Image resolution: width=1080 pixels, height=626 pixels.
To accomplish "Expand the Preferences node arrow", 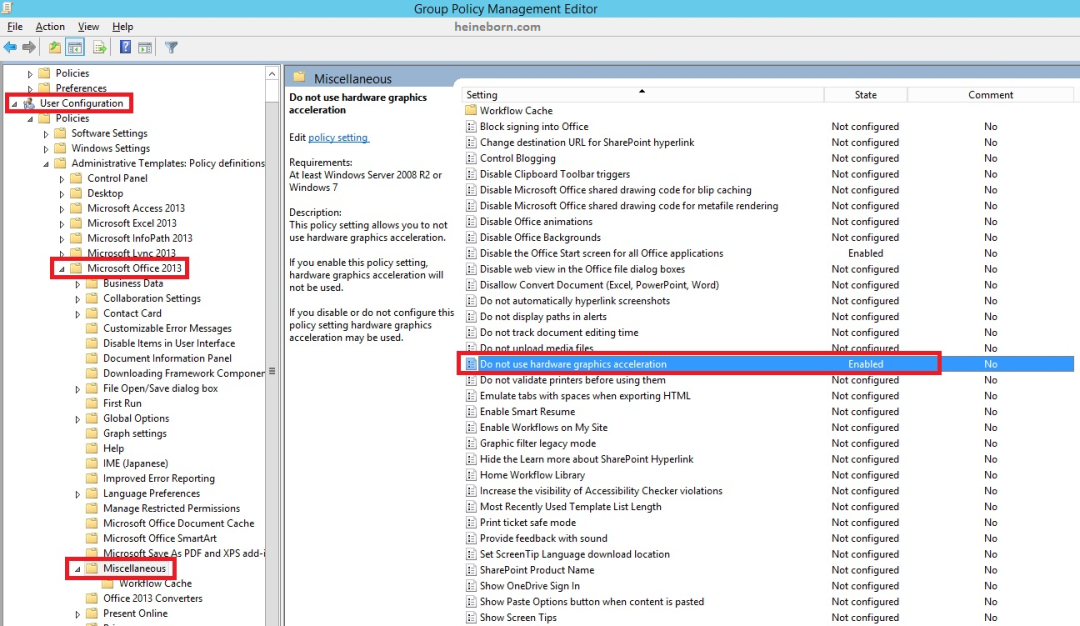I will 30,89.
